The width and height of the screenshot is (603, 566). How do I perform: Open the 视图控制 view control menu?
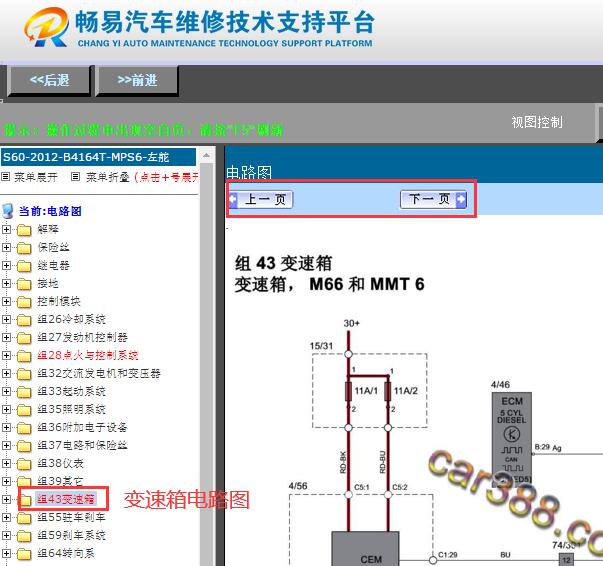coord(537,122)
